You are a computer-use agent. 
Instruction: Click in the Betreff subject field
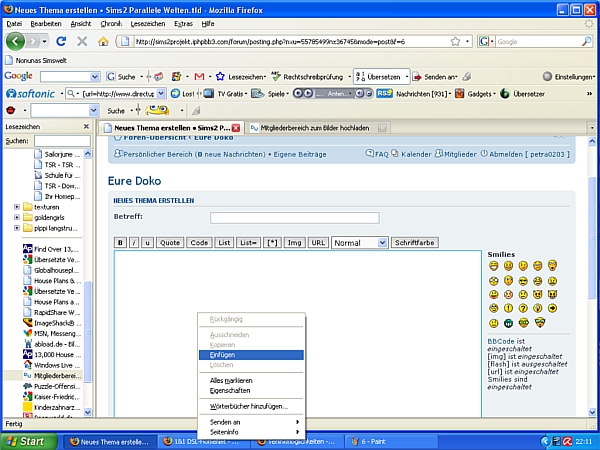pos(294,217)
